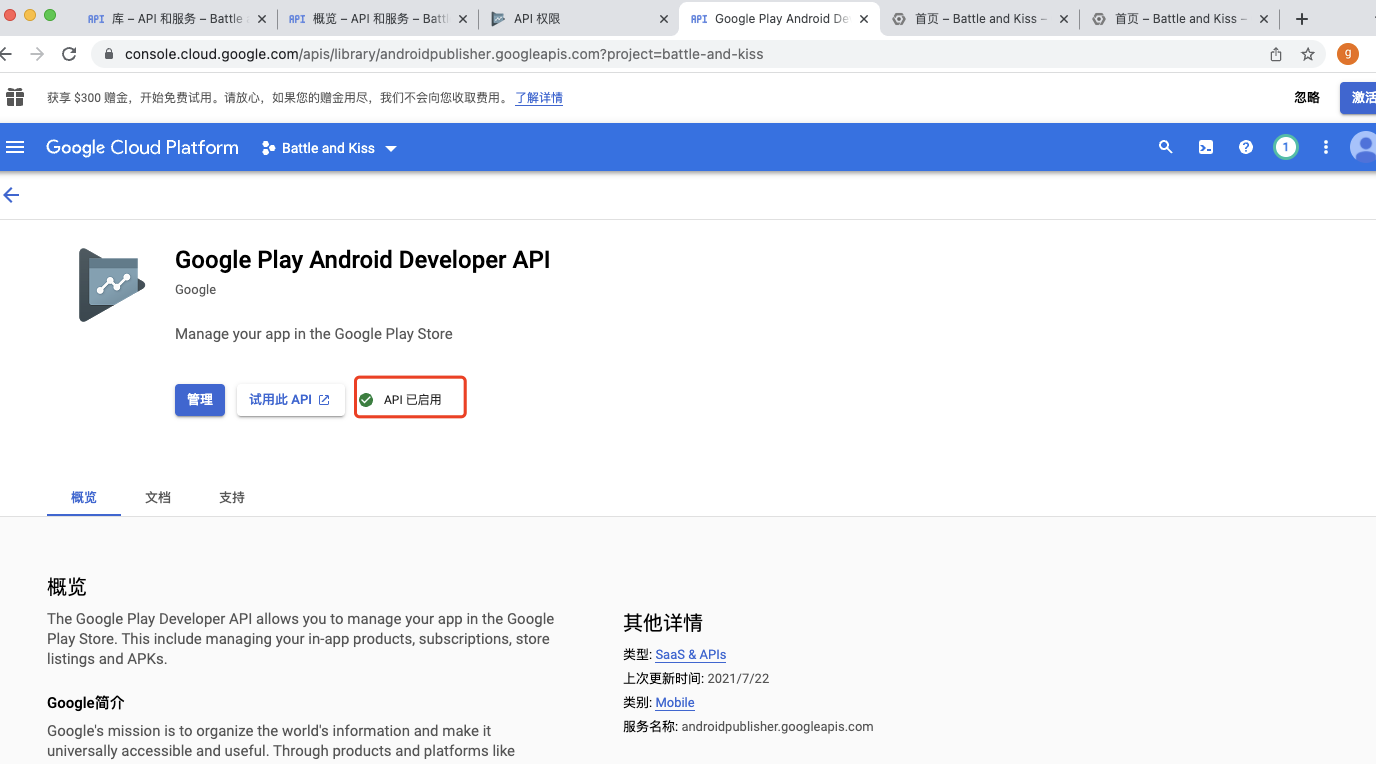Click the lock icon in the address bar
Viewport: 1376px width, 764px height.
(x=109, y=54)
